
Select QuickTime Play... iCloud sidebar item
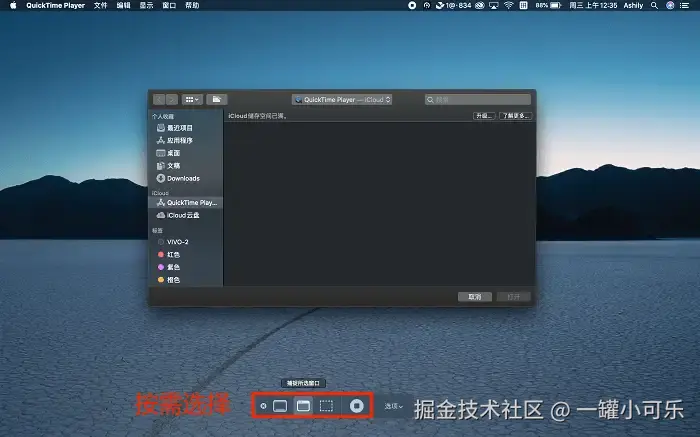185,203
